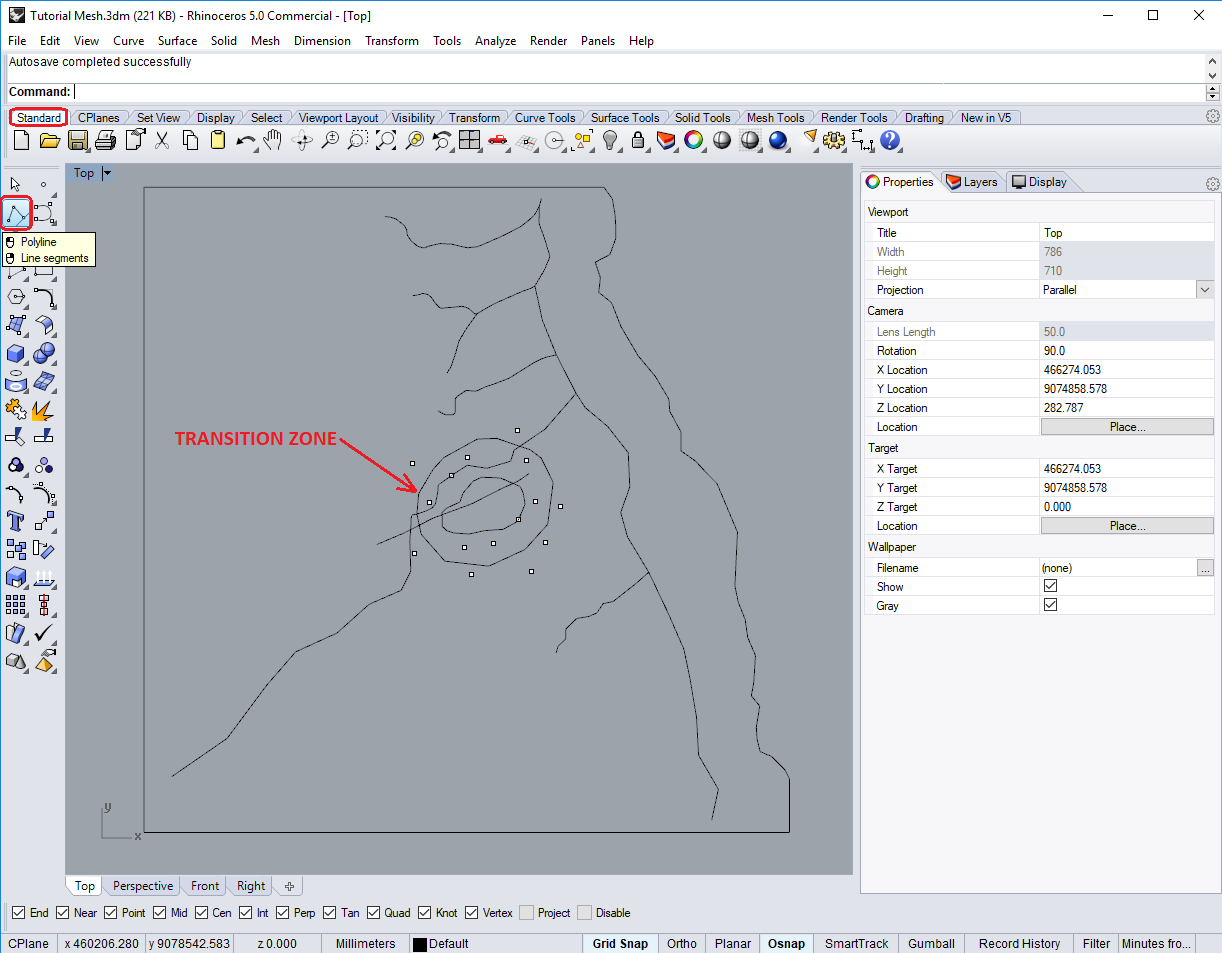This screenshot has height=953, width=1222.
Task: Click the Save floppy disk icon
Action: coord(77,141)
